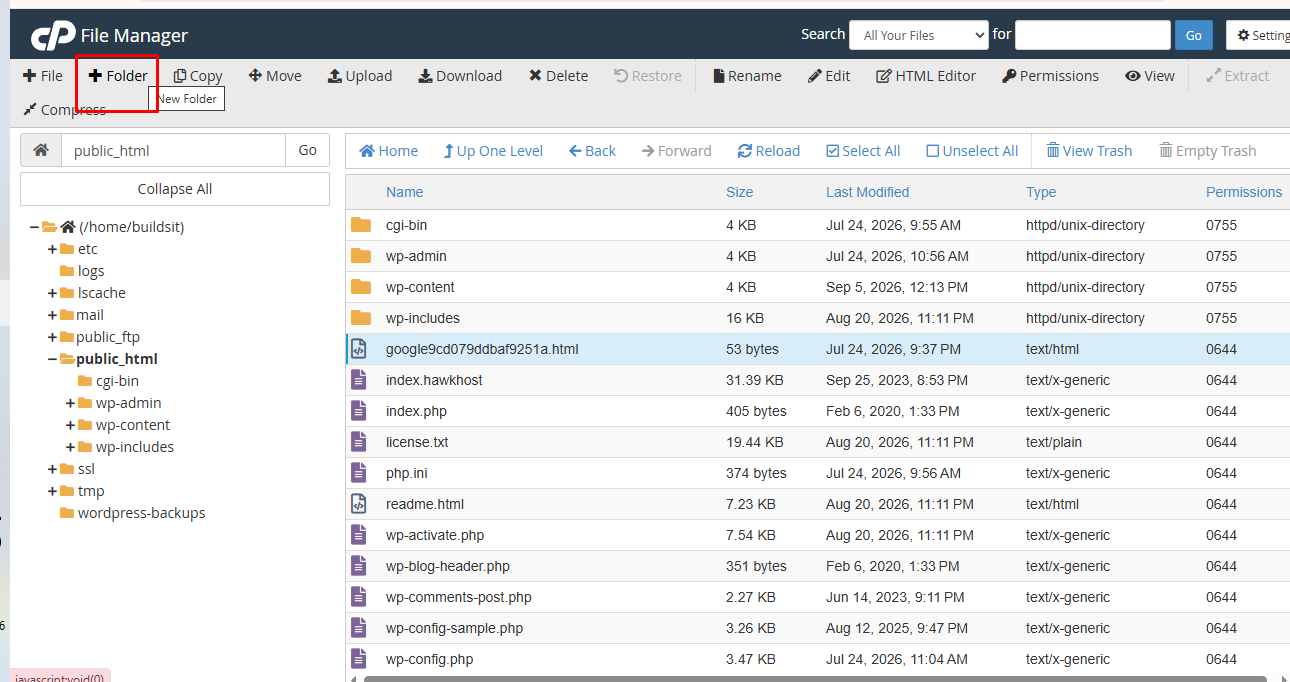Click the wp-config.php file icon
Viewport: 1290px width, 682px height.
click(x=359, y=659)
